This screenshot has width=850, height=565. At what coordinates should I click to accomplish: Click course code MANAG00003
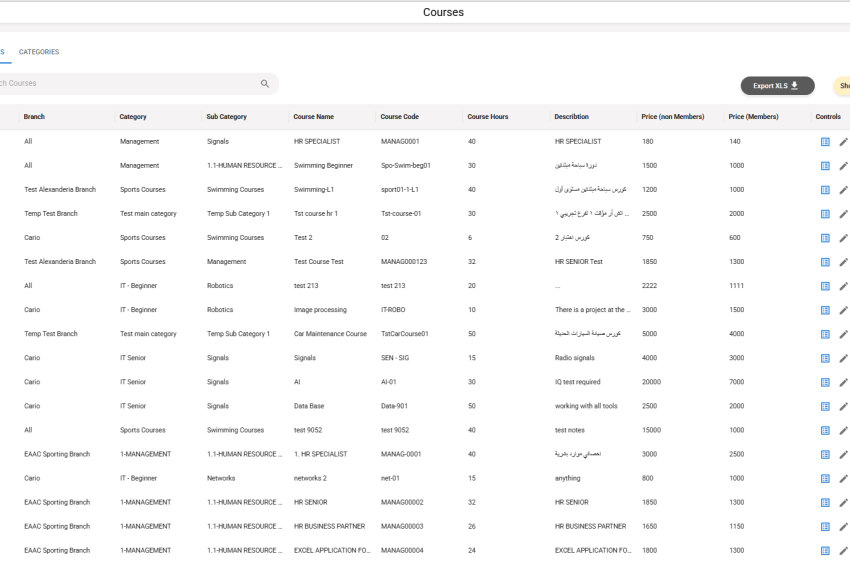pyautogui.click(x=402, y=526)
